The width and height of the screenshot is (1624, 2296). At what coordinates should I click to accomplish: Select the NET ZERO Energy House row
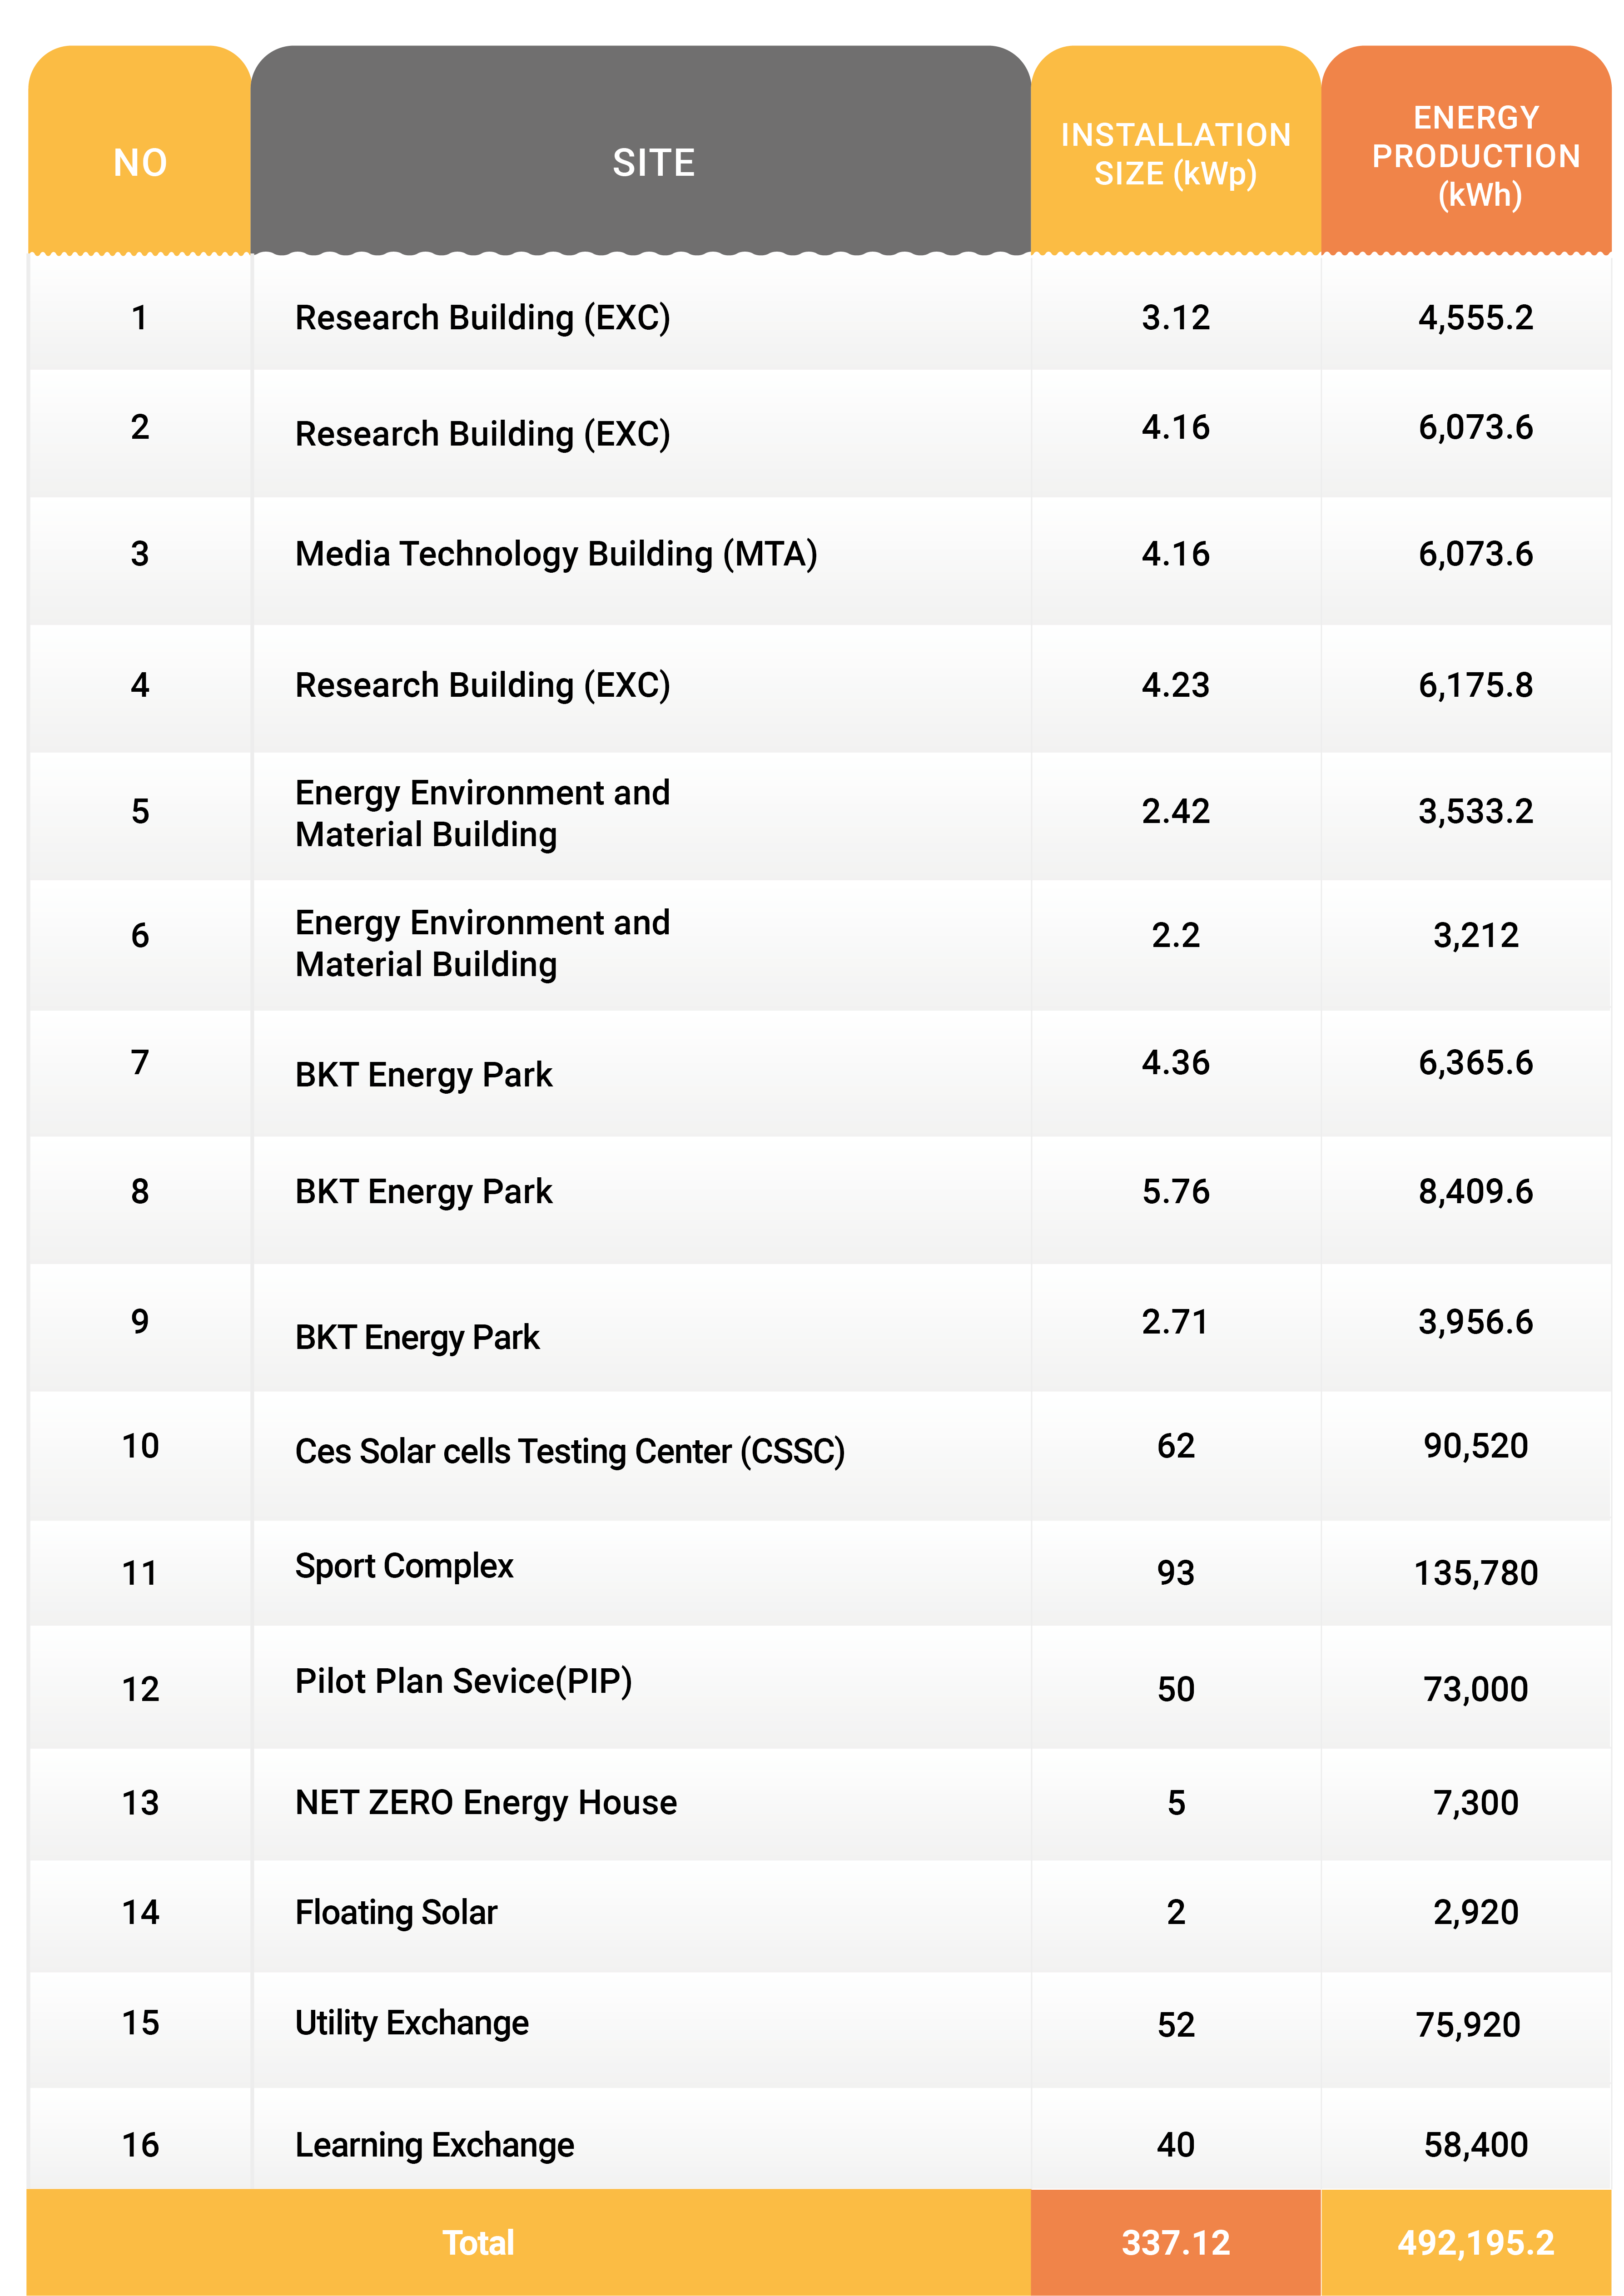click(820, 1803)
